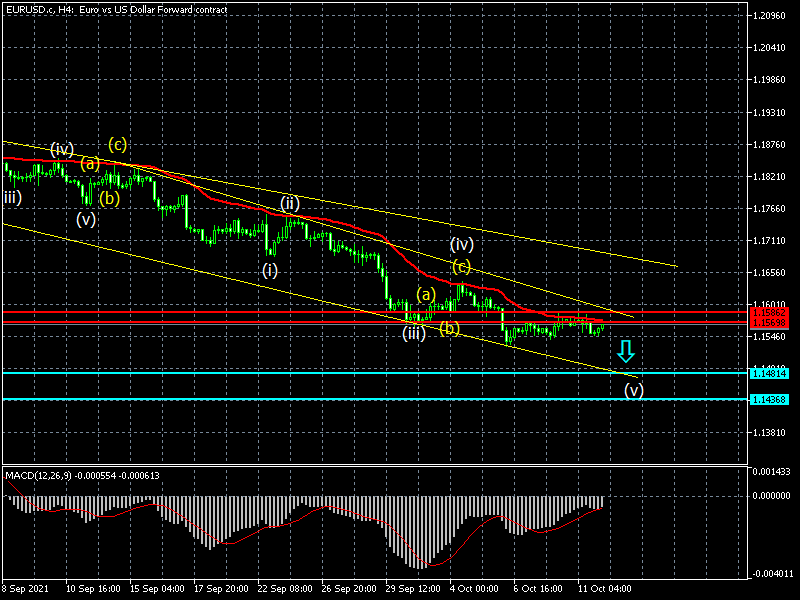Click the cyan downward arrow on the chart
The image size is (800, 600).
click(x=626, y=351)
